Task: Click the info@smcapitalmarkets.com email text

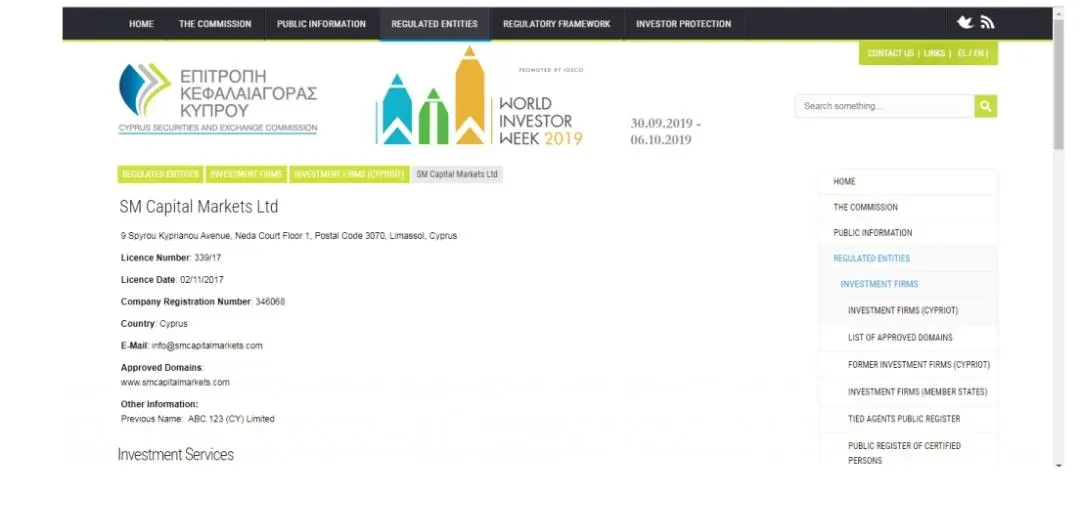Action: pos(207,346)
